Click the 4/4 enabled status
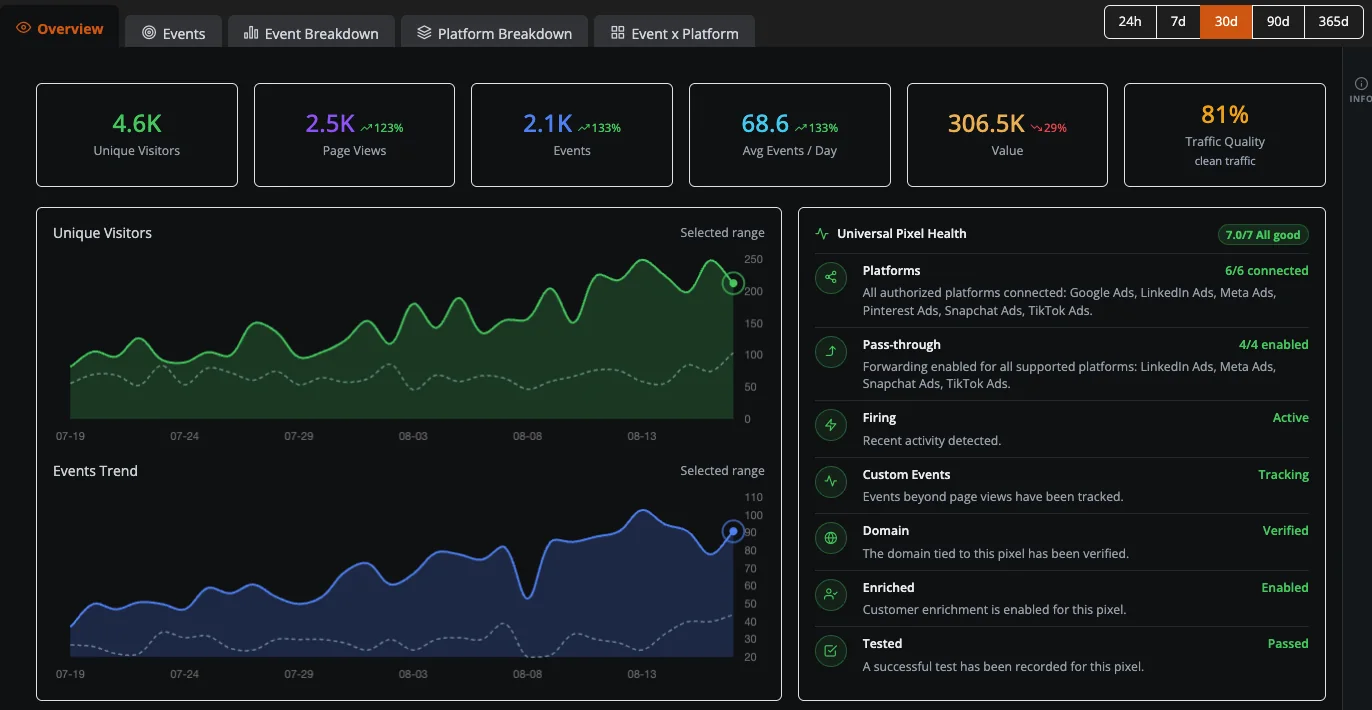 [x=1273, y=345]
